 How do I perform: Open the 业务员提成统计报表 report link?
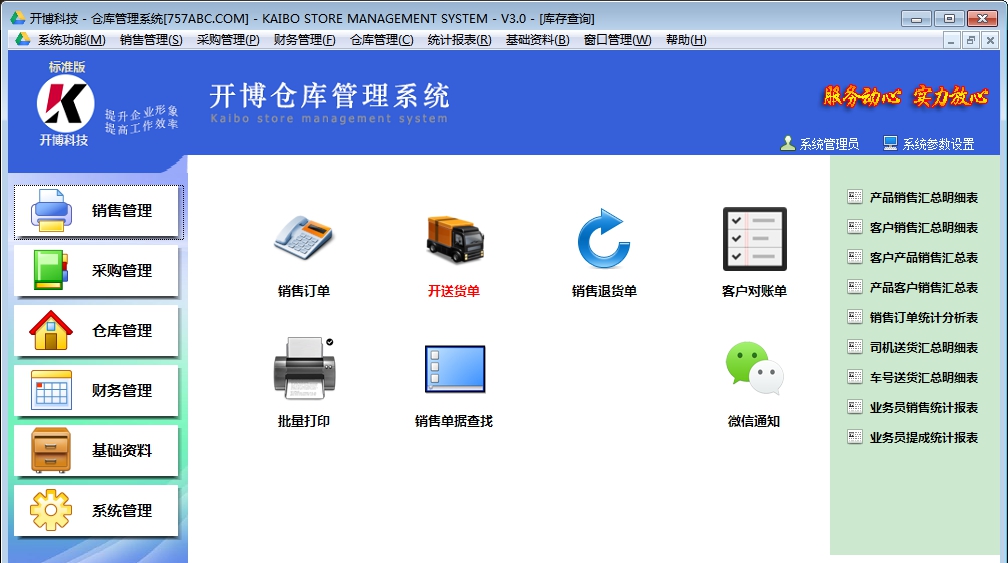(x=924, y=438)
